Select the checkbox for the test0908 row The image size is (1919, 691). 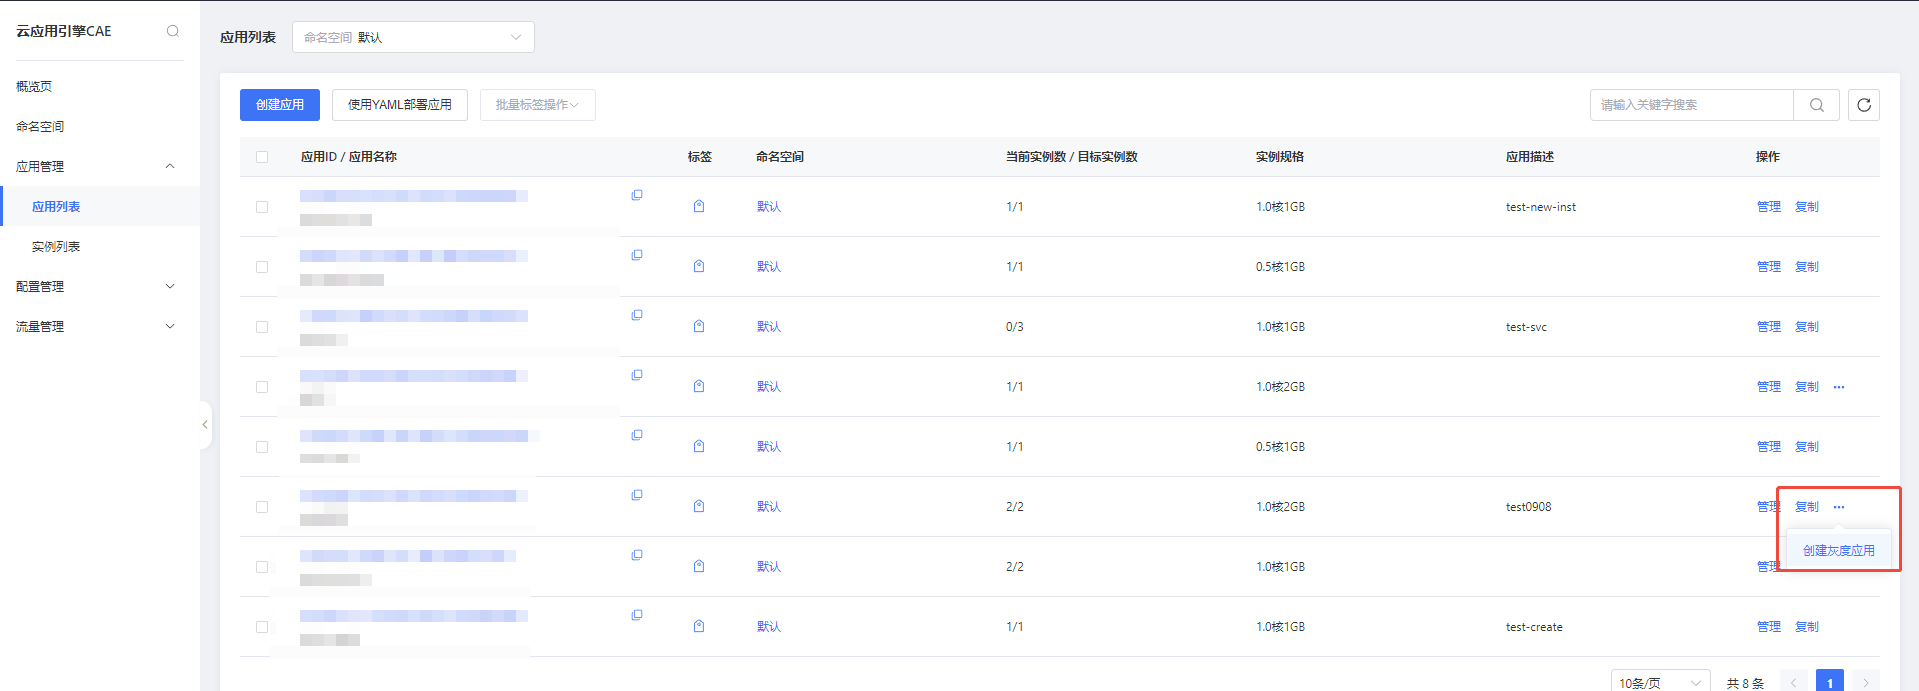(262, 507)
